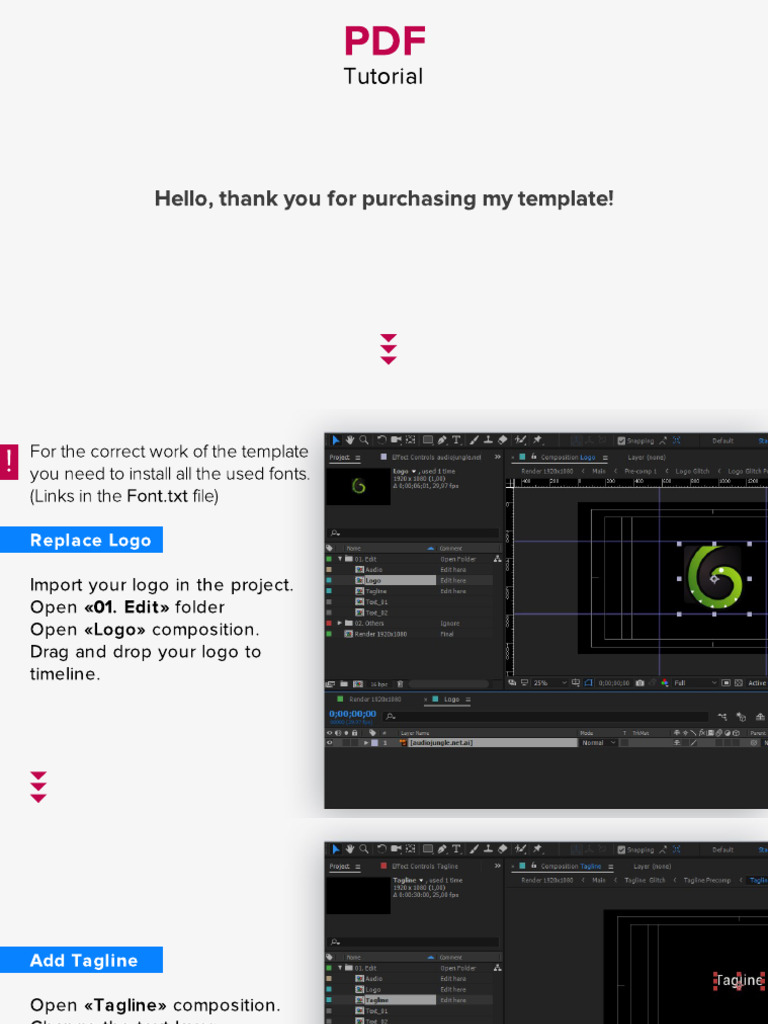
Task: Toggle the transparency grid icon beside Active
Action: [x=738, y=683]
